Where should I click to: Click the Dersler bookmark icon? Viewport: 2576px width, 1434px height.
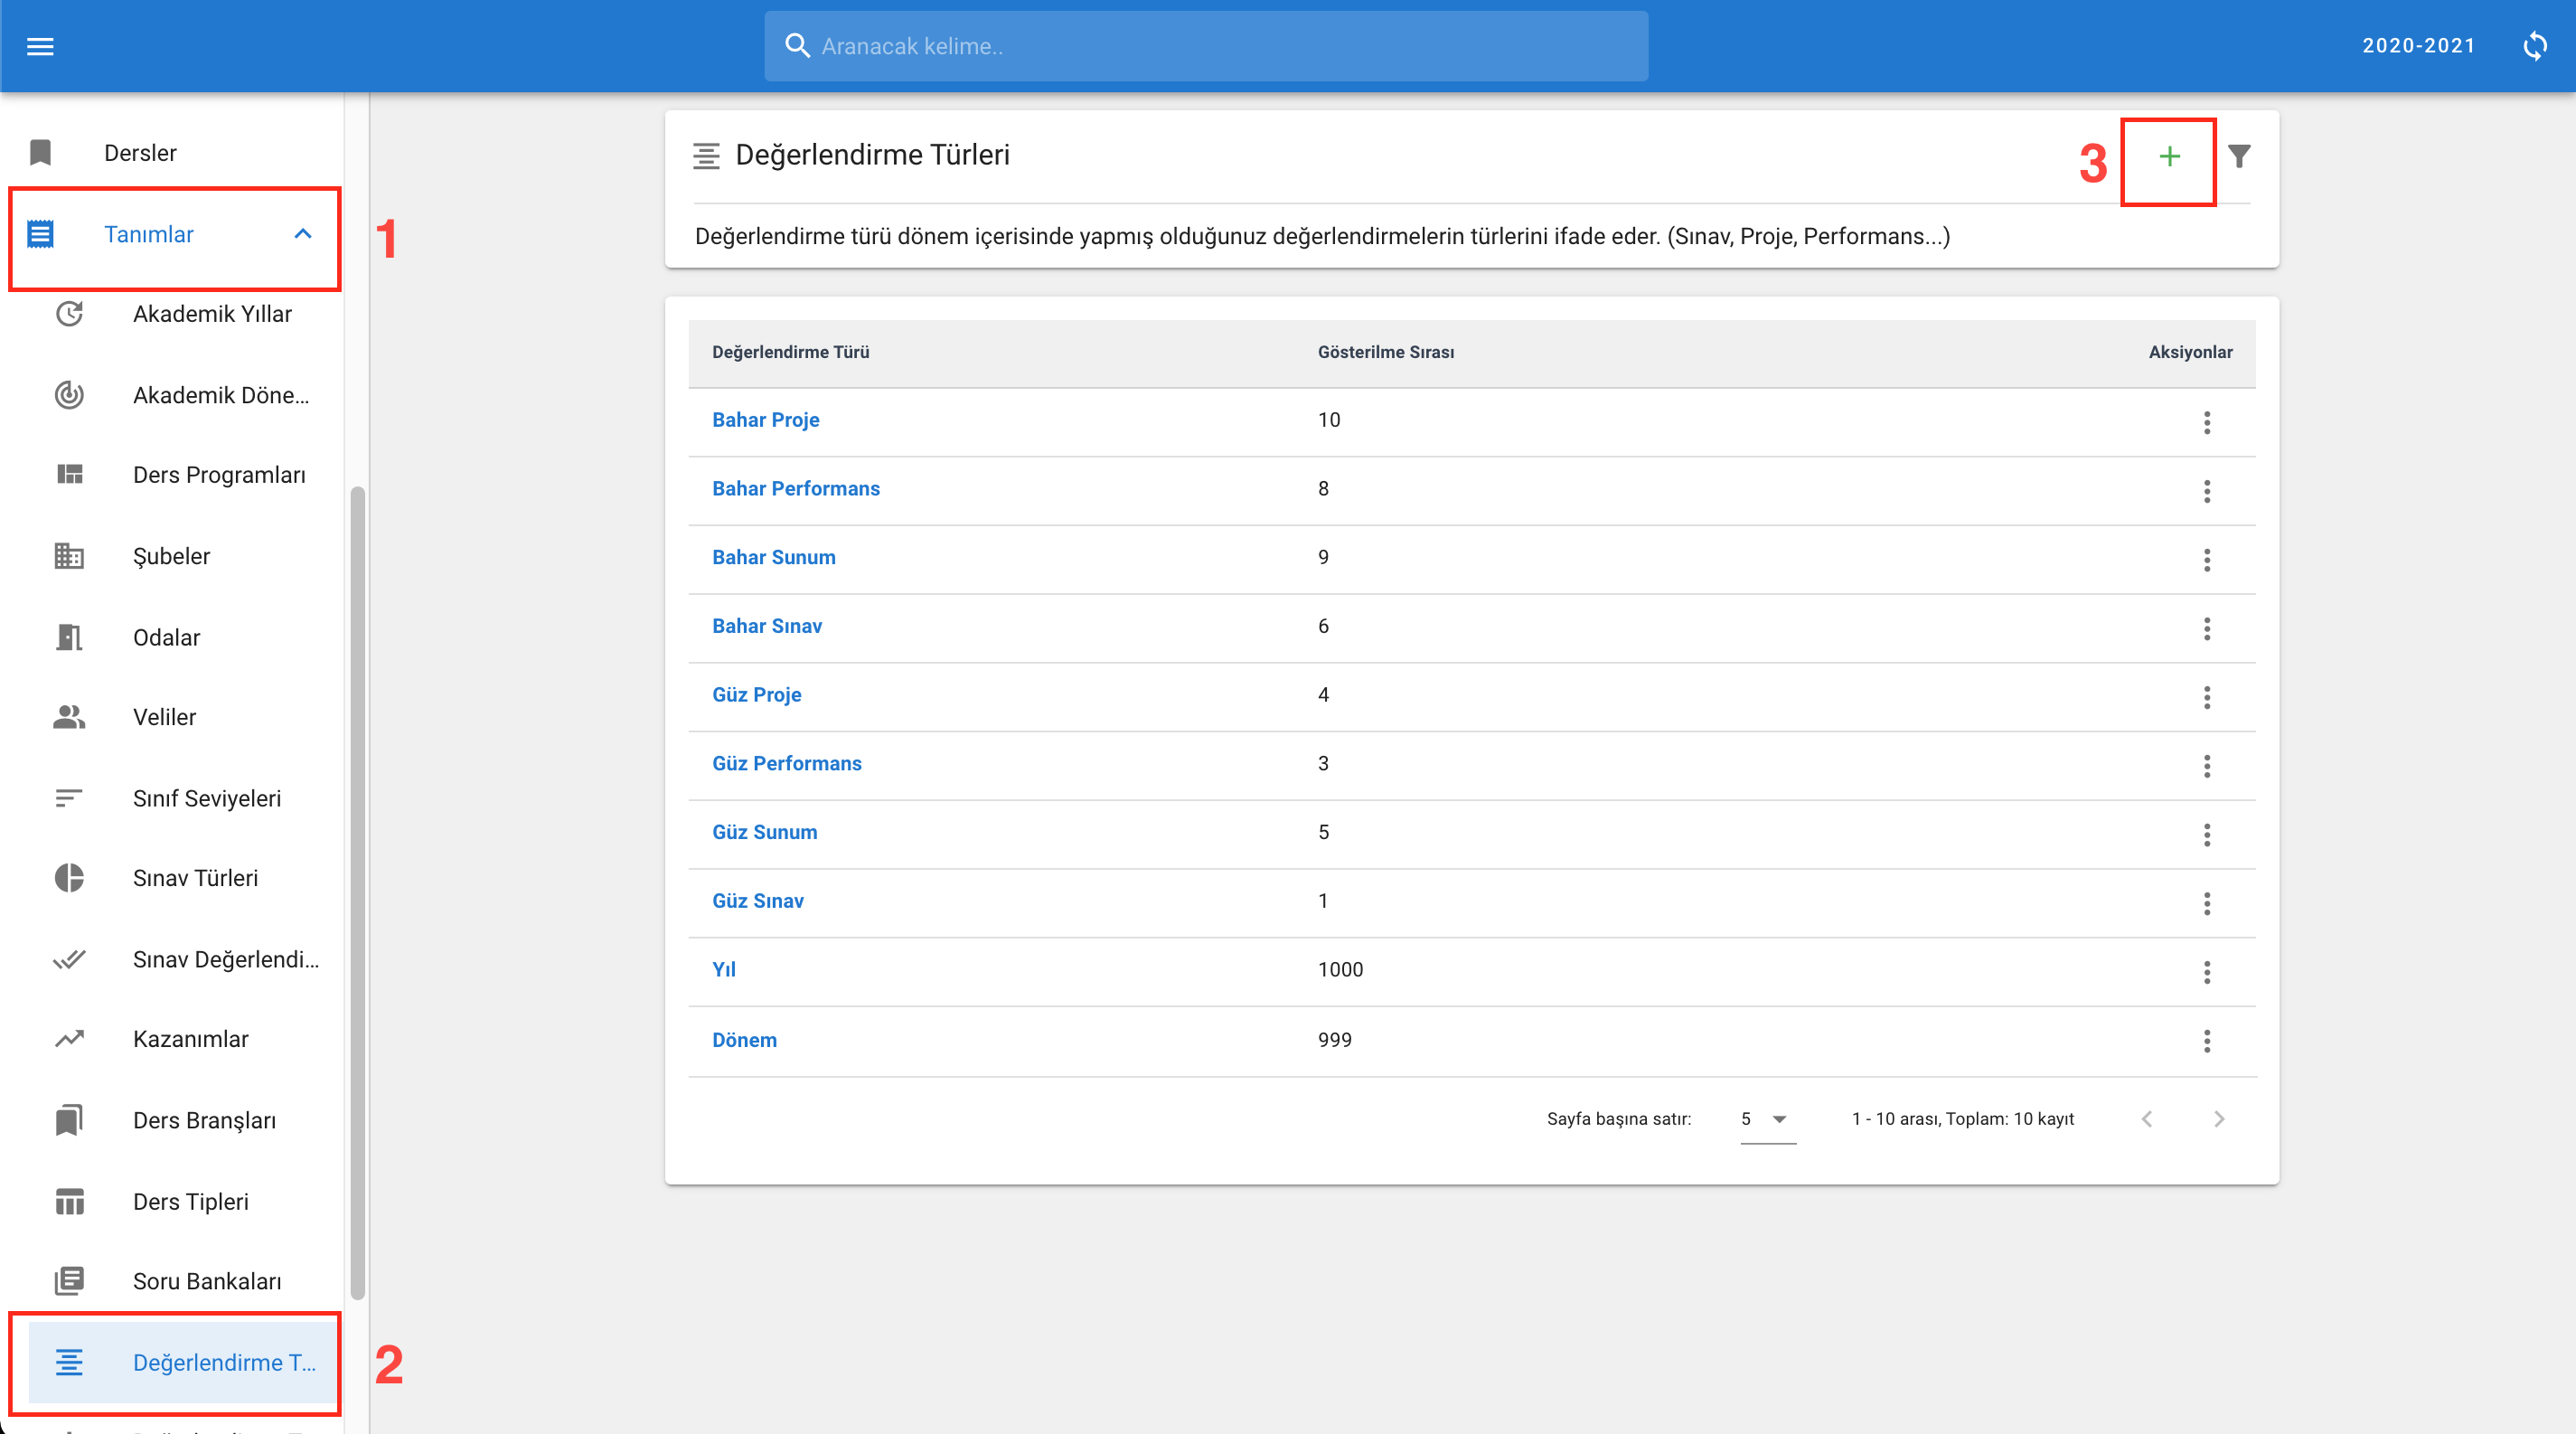coord(40,153)
